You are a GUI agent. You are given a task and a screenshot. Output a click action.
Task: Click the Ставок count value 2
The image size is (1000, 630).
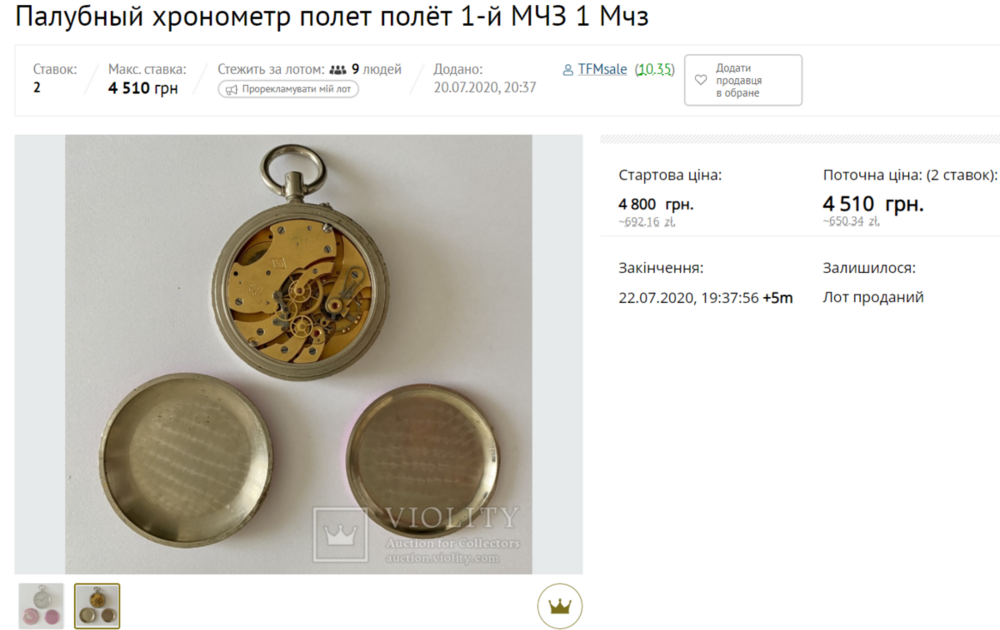(x=37, y=87)
